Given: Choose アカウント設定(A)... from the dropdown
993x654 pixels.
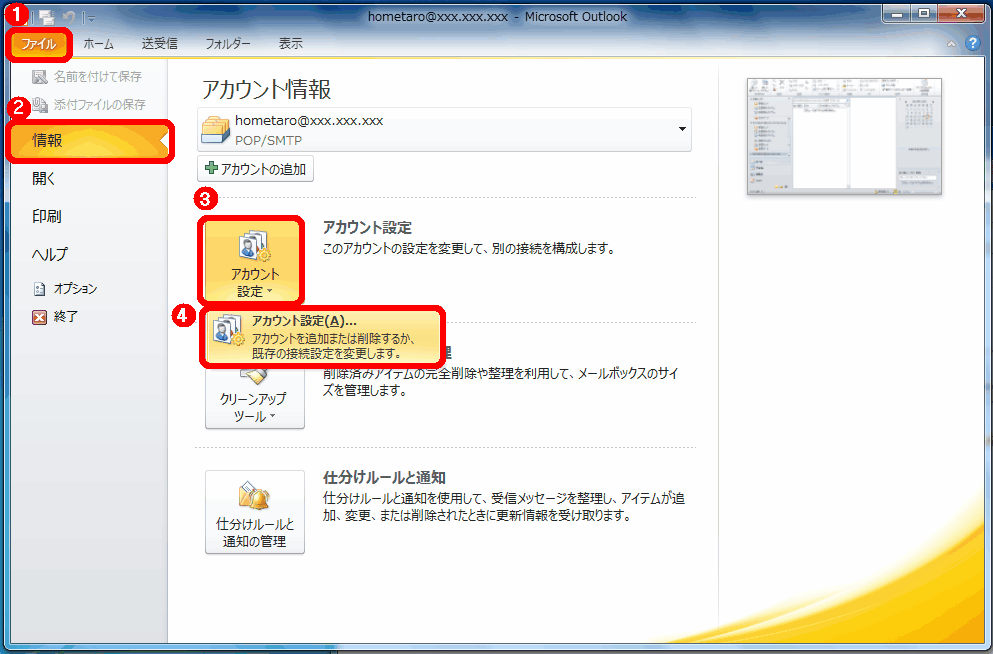Looking at the screenshot, I should [x=323, y=337].
